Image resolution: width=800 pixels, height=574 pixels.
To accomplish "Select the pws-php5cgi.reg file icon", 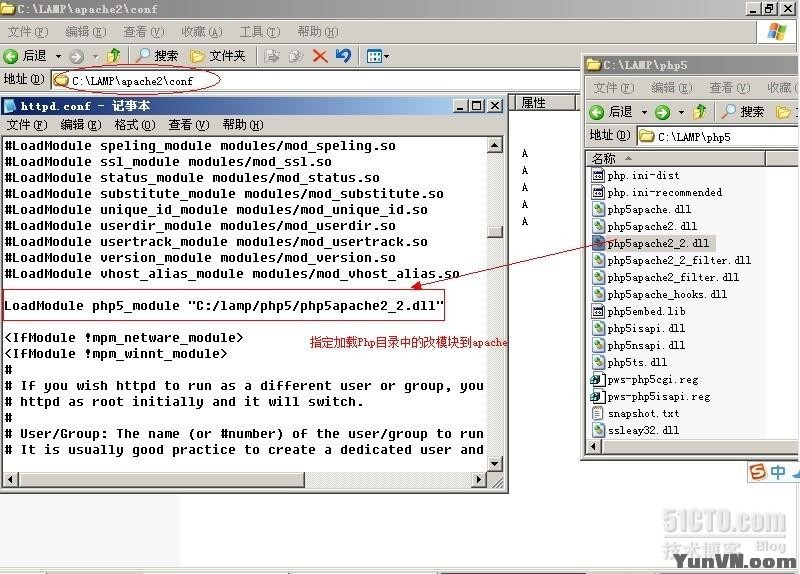I will pyautogui.click(x=597, y=380).
